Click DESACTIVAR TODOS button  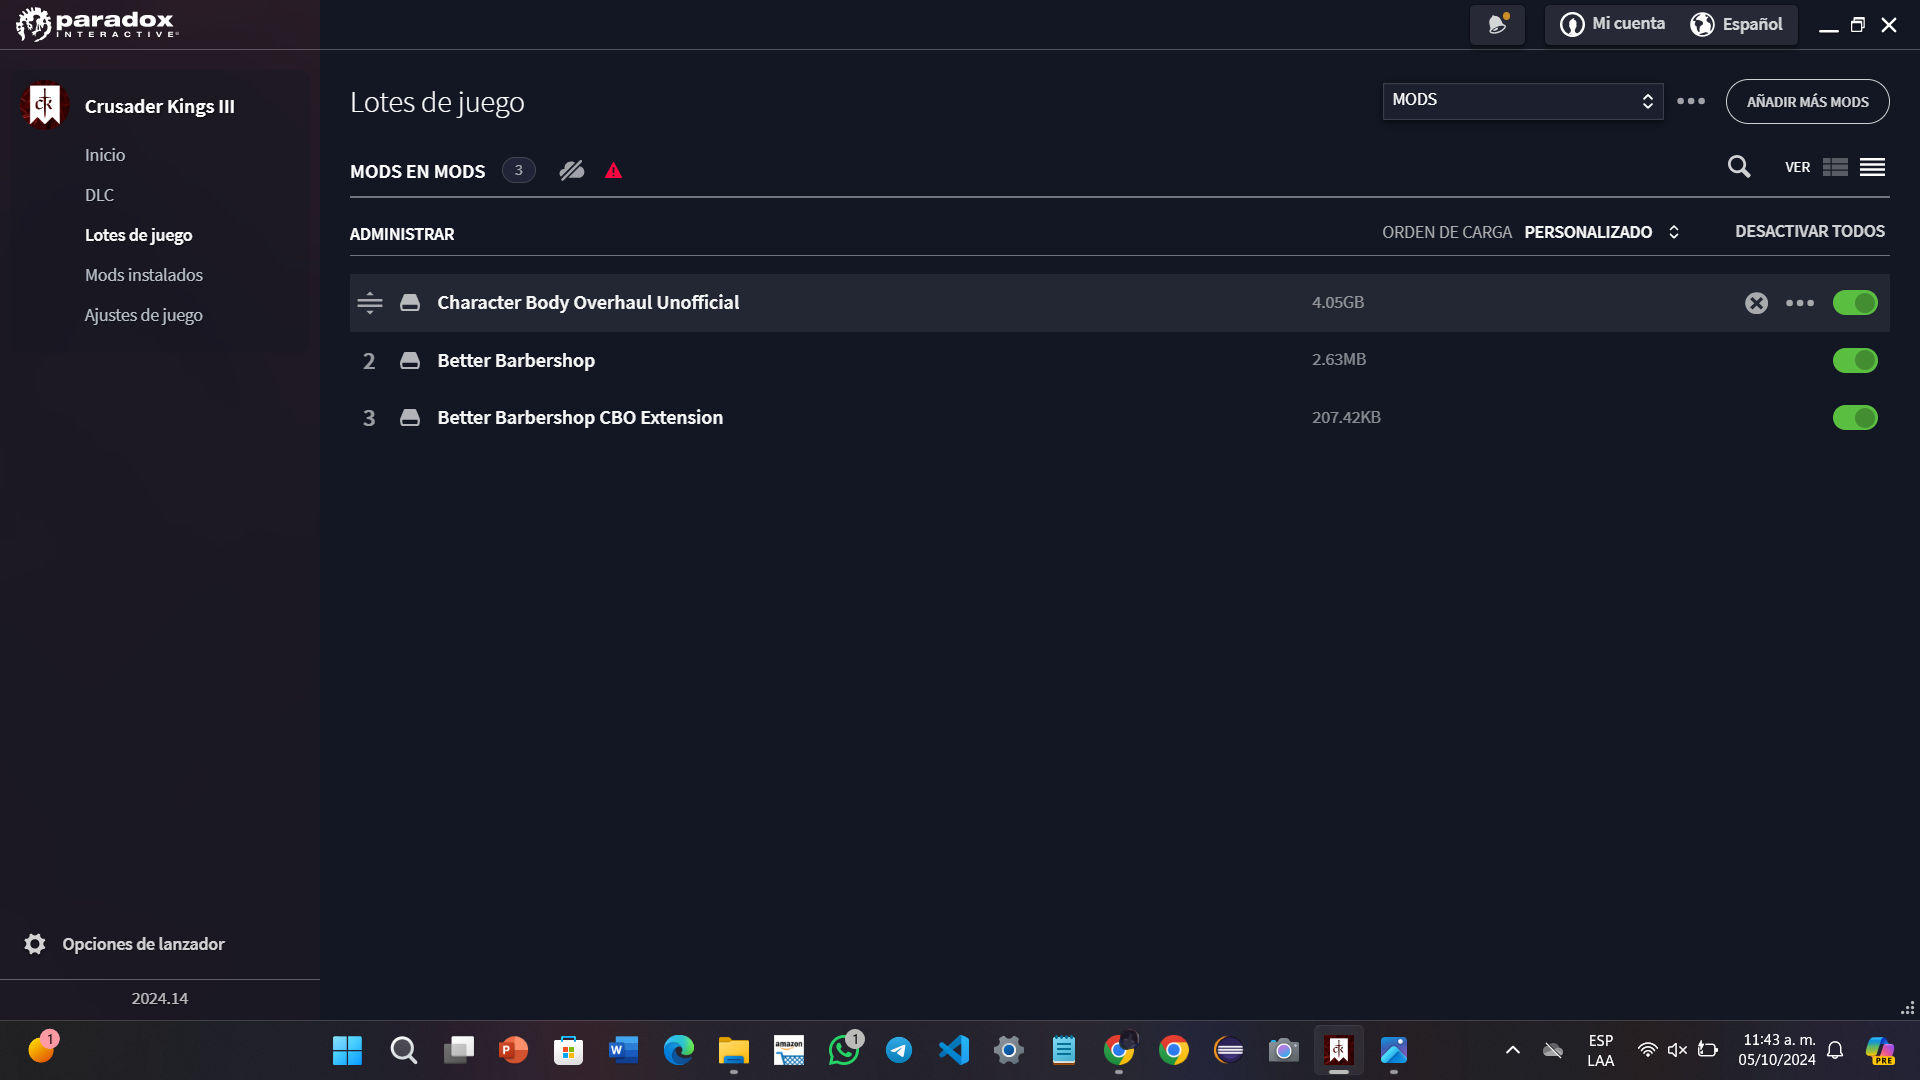tap(1809, 231)
